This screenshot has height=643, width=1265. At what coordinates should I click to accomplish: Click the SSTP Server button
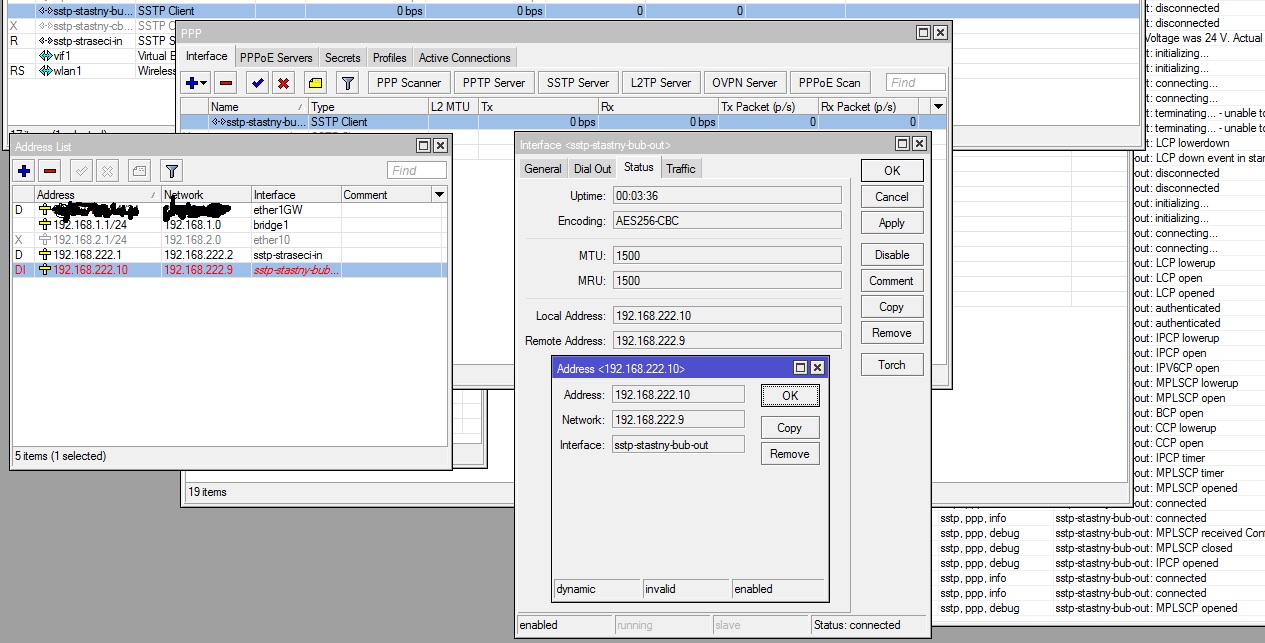[578, 83]
